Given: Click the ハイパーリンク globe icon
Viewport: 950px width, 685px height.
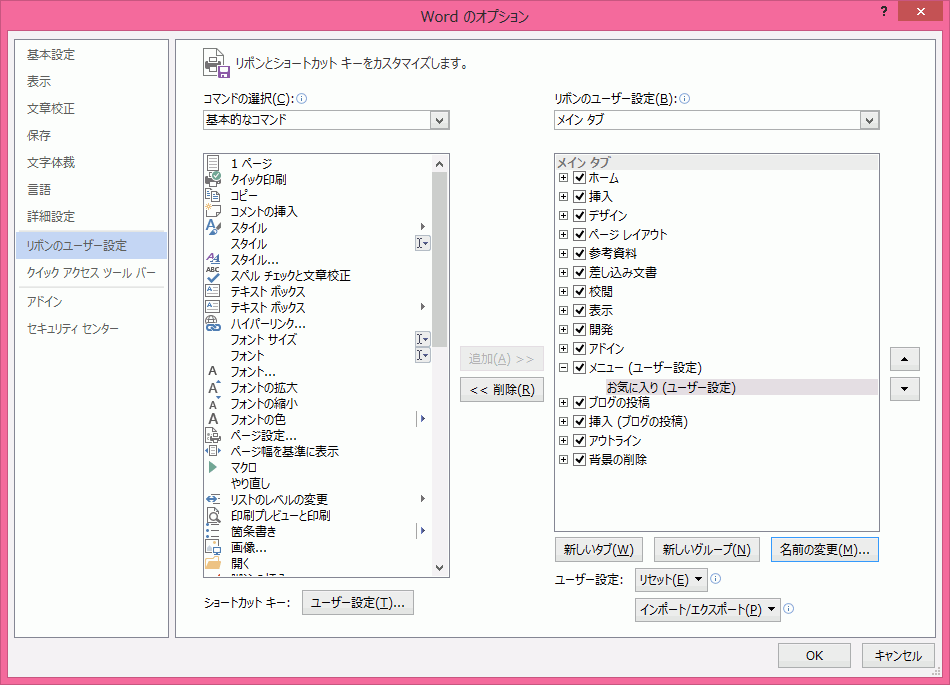Looking at the screenshot, I should tap(213, 323).
